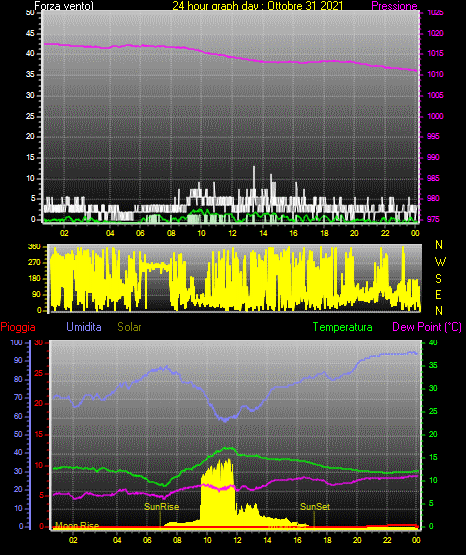The width and height of the screenshot is (466, 555).
Task: Click the 'Moon Rise' marker label
Action: point(77,525)
